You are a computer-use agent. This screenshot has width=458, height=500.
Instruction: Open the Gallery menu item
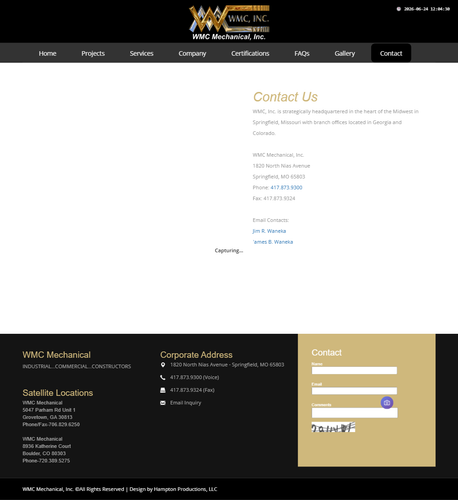345,53
